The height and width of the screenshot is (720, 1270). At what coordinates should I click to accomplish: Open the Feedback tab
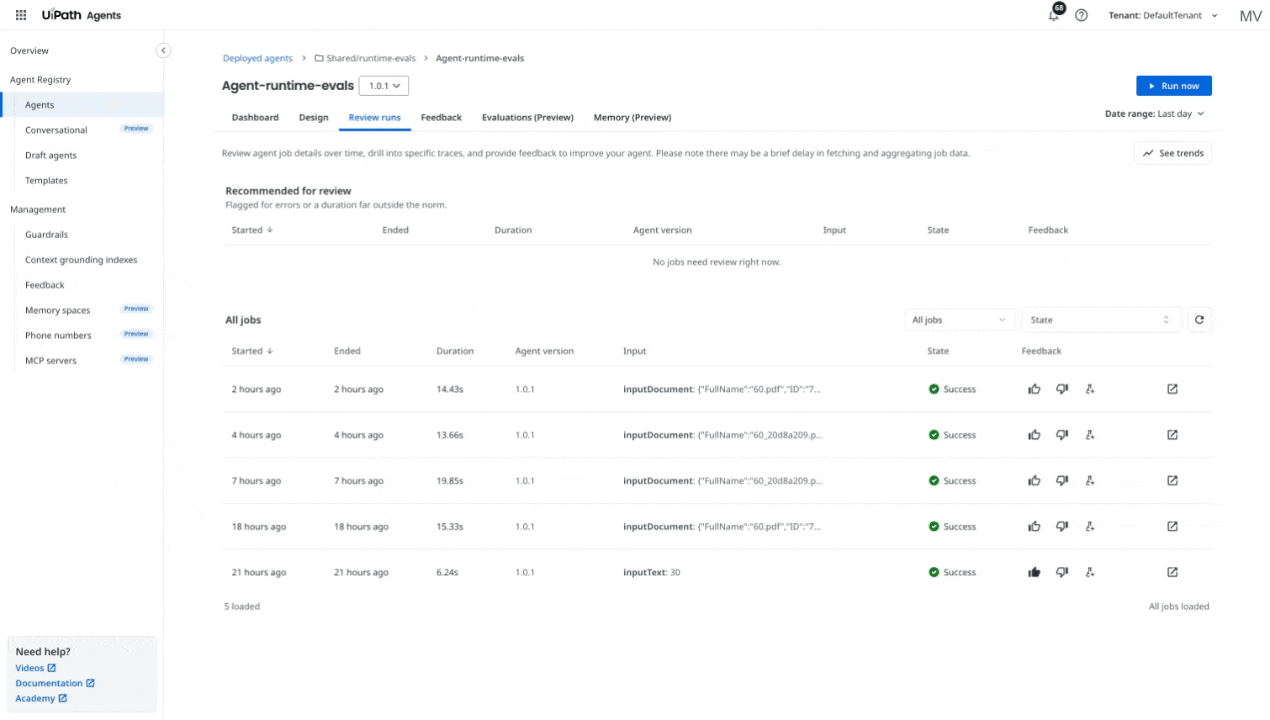click(x=441, y=117)
